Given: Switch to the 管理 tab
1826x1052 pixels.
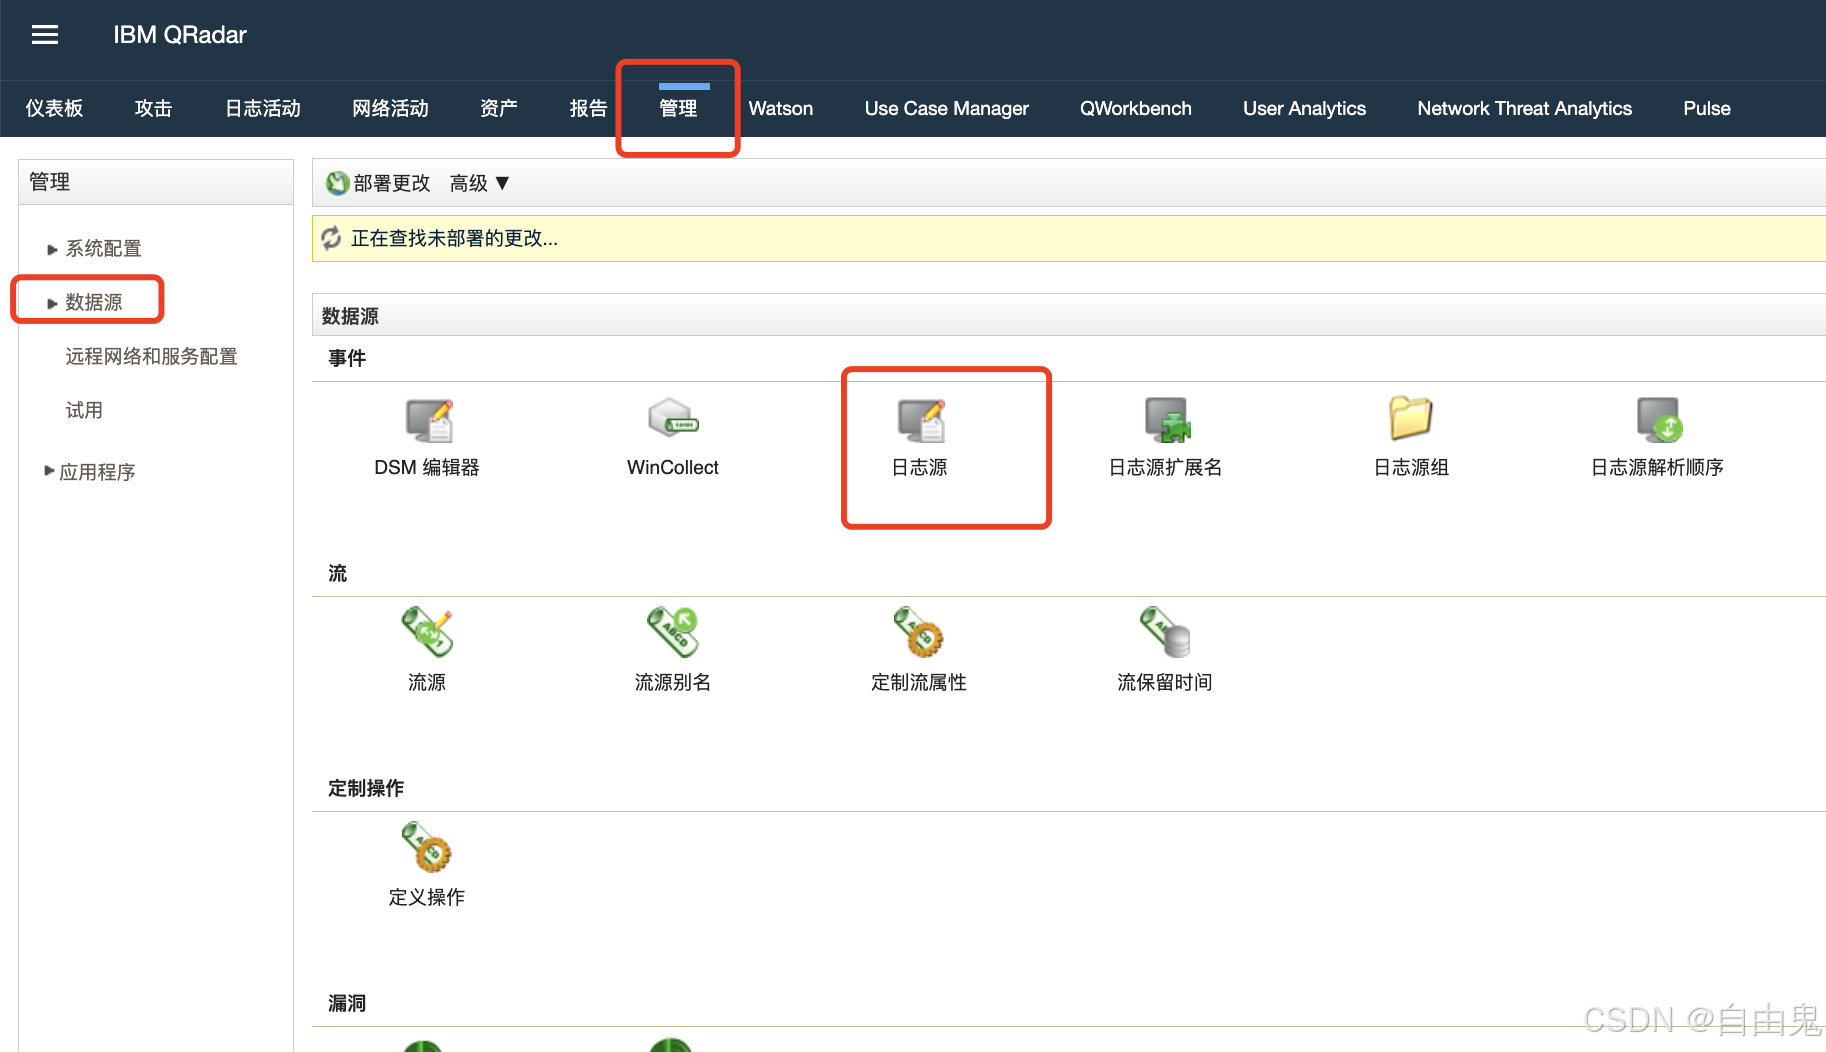Looking at the screenshot, I should 678,108.
